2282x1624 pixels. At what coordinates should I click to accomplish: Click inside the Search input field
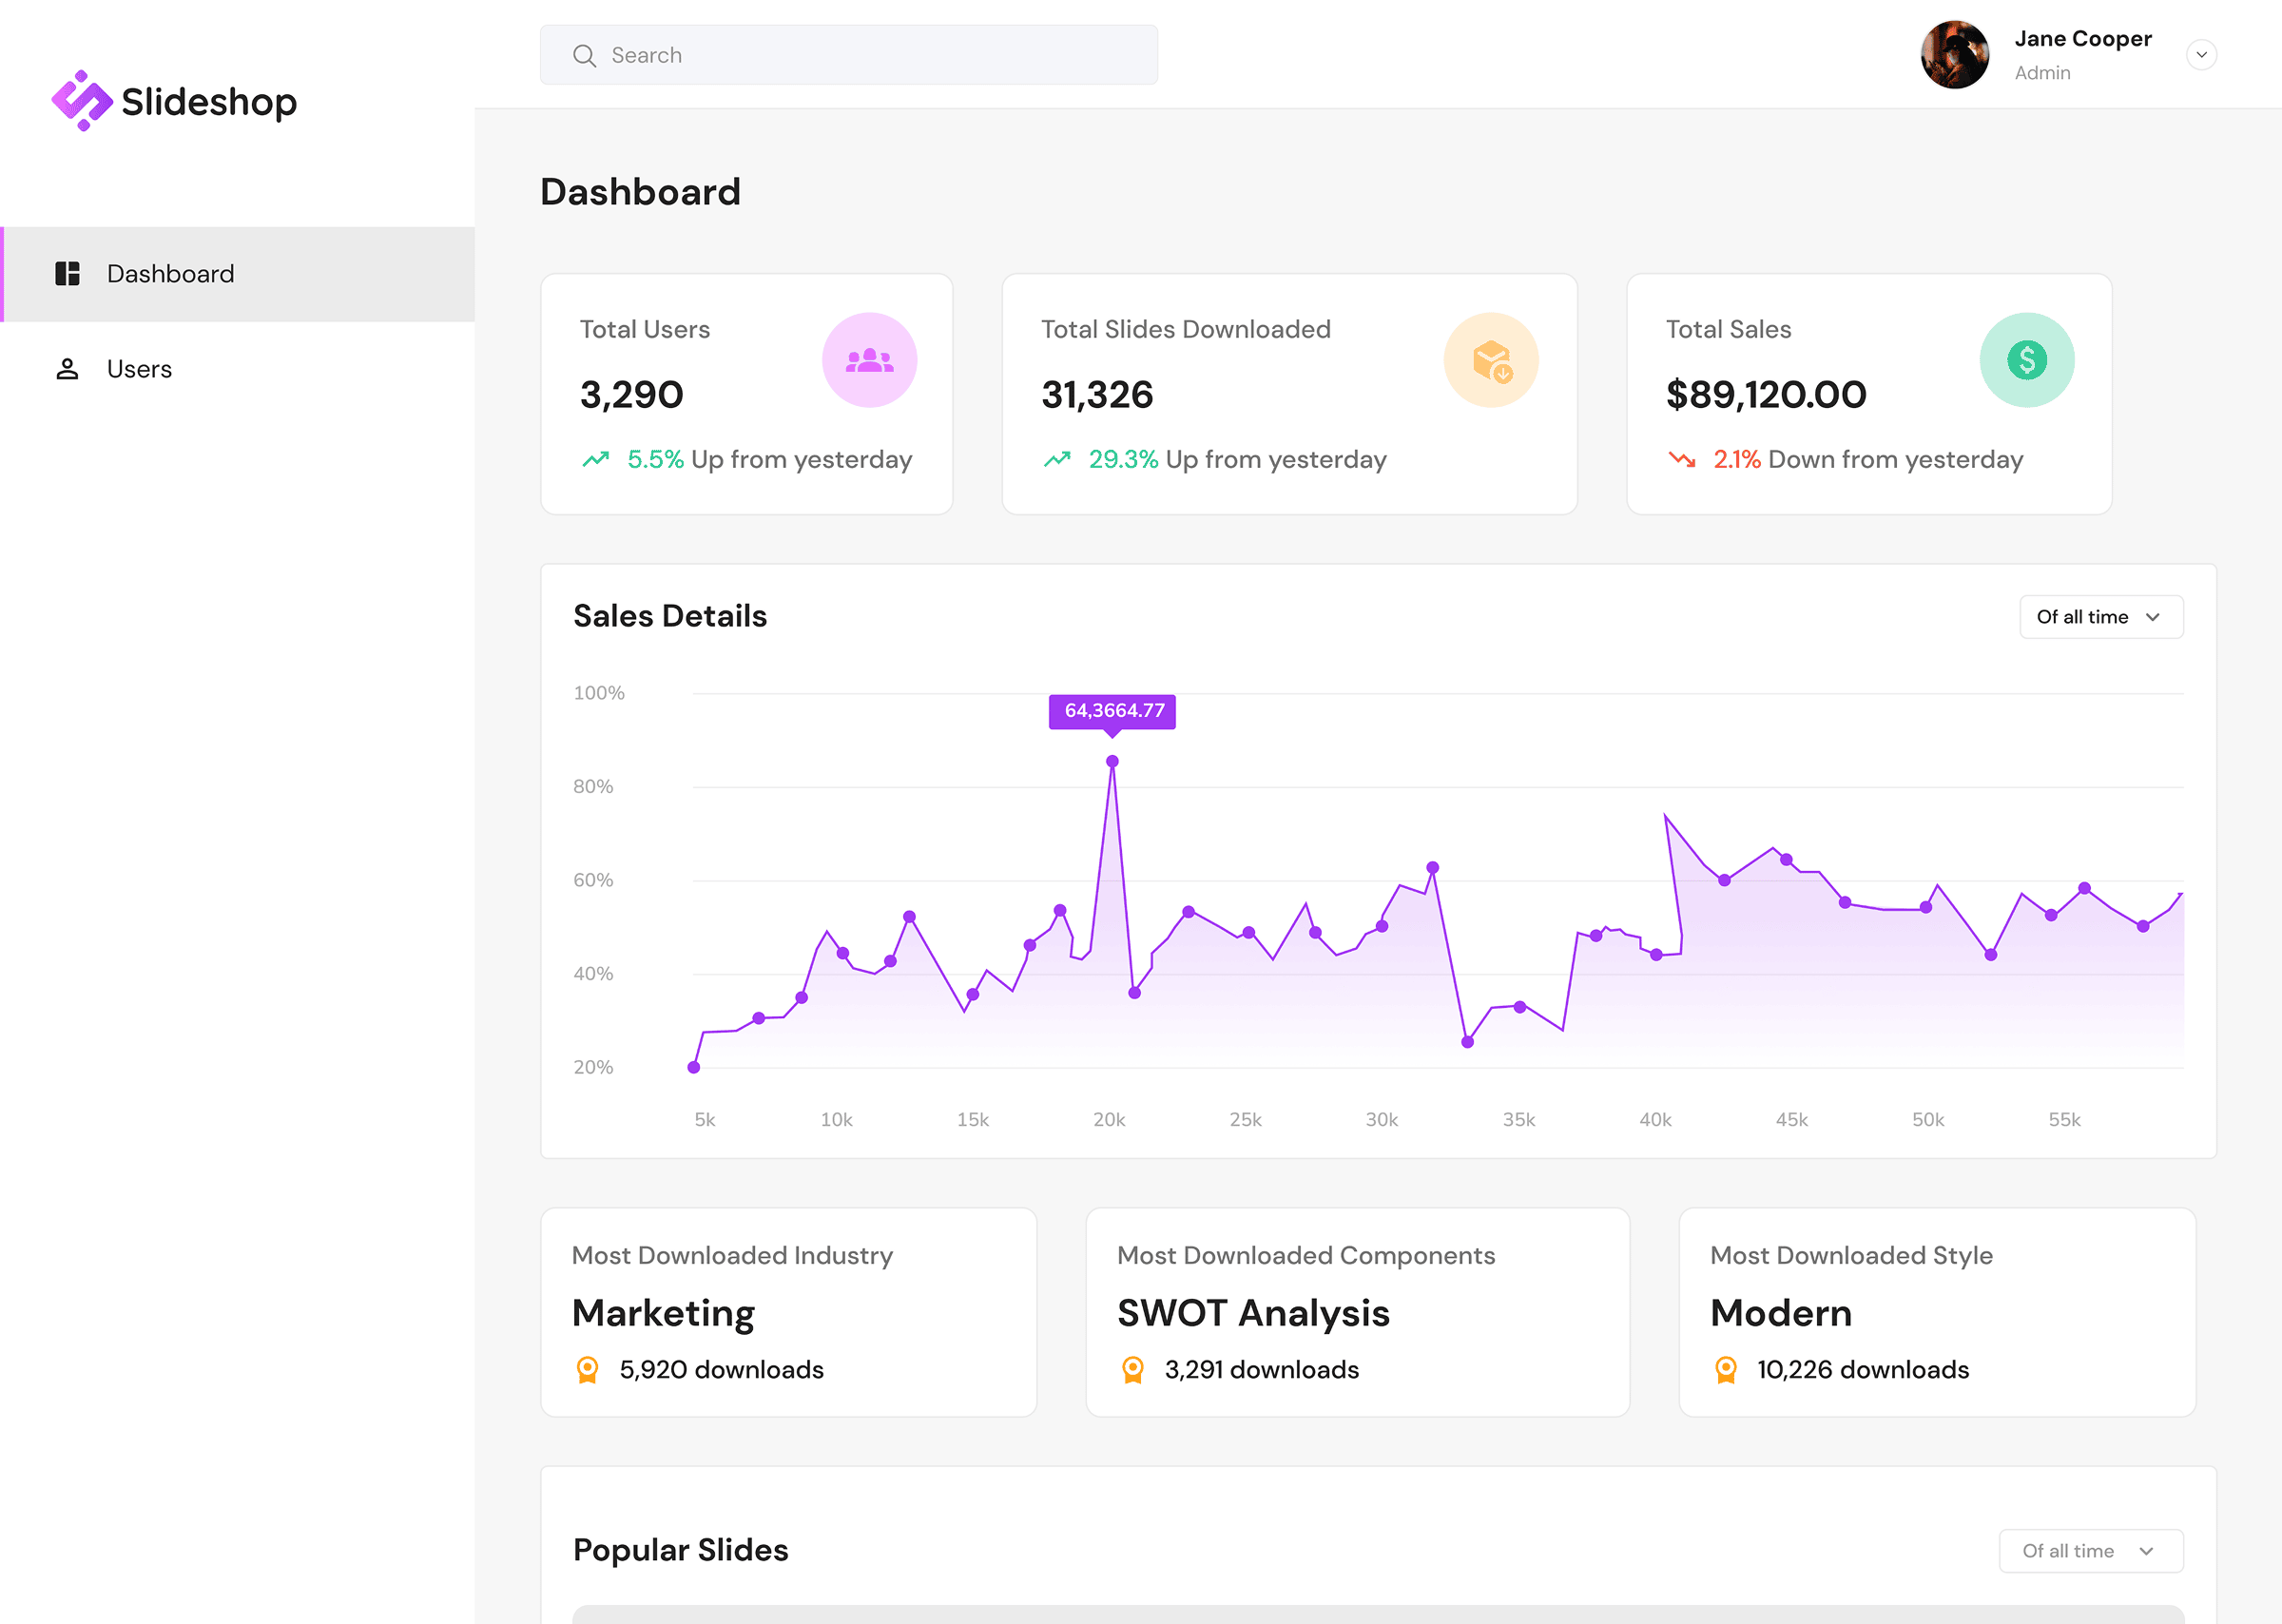pos(850,55)
